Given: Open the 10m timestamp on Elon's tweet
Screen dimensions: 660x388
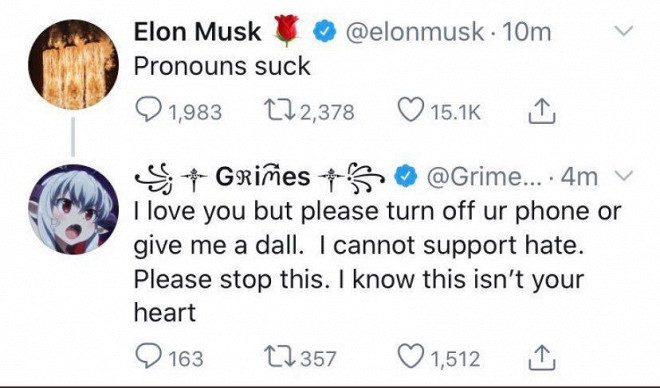Looking at the screenshot, I should point(526,32).
